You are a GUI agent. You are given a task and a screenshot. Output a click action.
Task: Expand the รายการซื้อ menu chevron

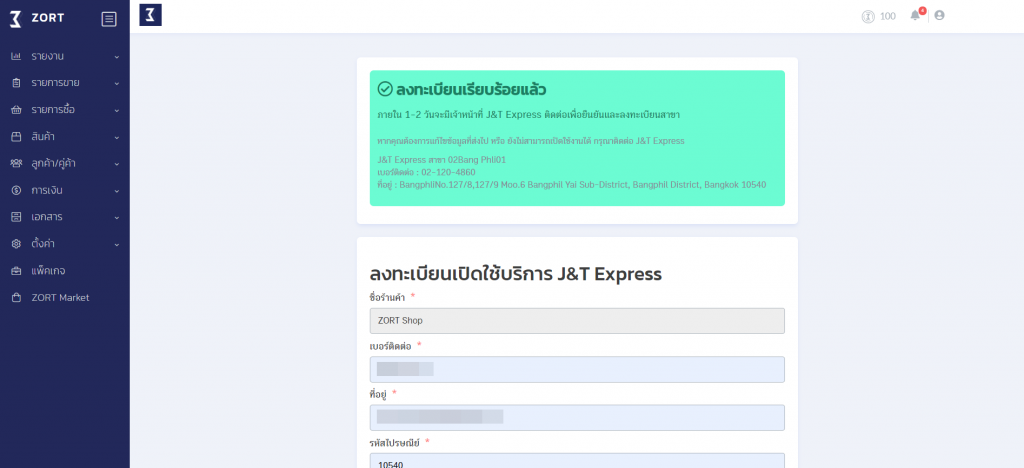[x=117, y=110]
